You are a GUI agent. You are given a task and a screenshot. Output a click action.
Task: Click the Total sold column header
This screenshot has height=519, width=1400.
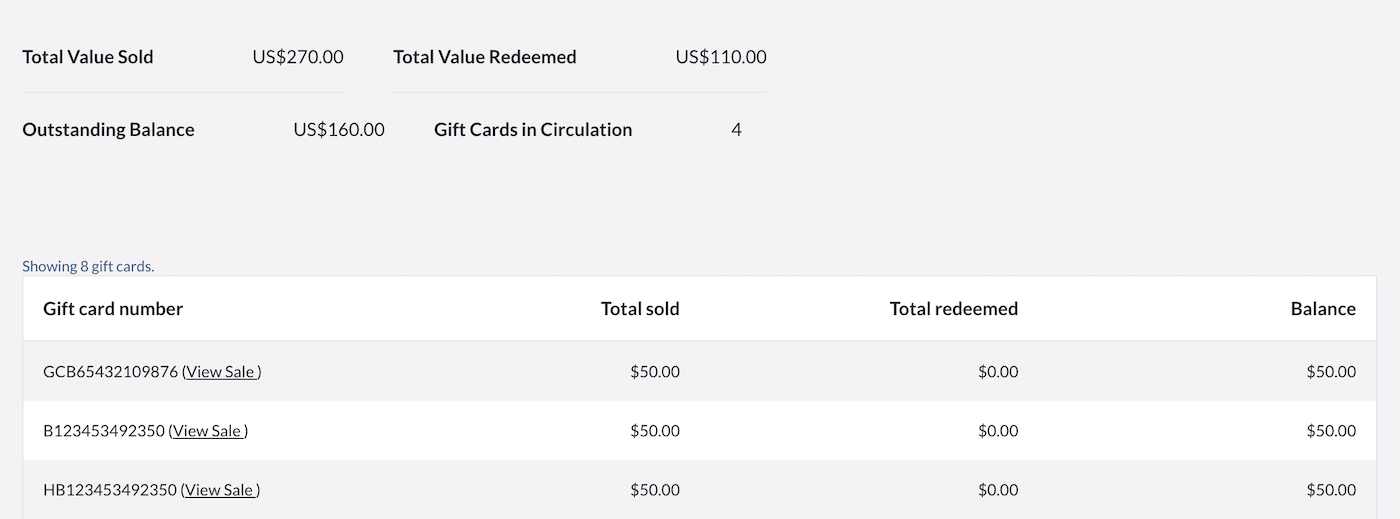click(x=640, y=309)
